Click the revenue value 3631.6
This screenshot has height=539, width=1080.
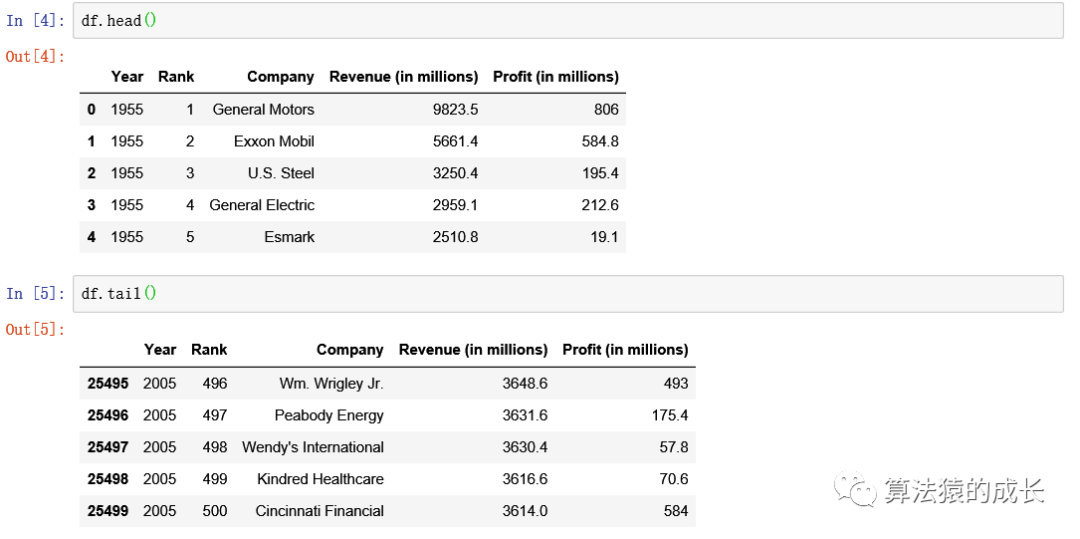click(x=525, y=415)
